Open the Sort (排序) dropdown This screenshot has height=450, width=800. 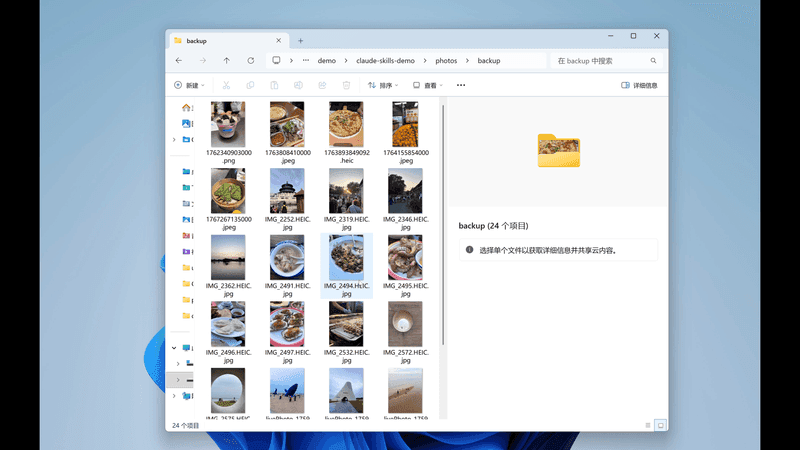pyautogui.click(x=383, y=85)
